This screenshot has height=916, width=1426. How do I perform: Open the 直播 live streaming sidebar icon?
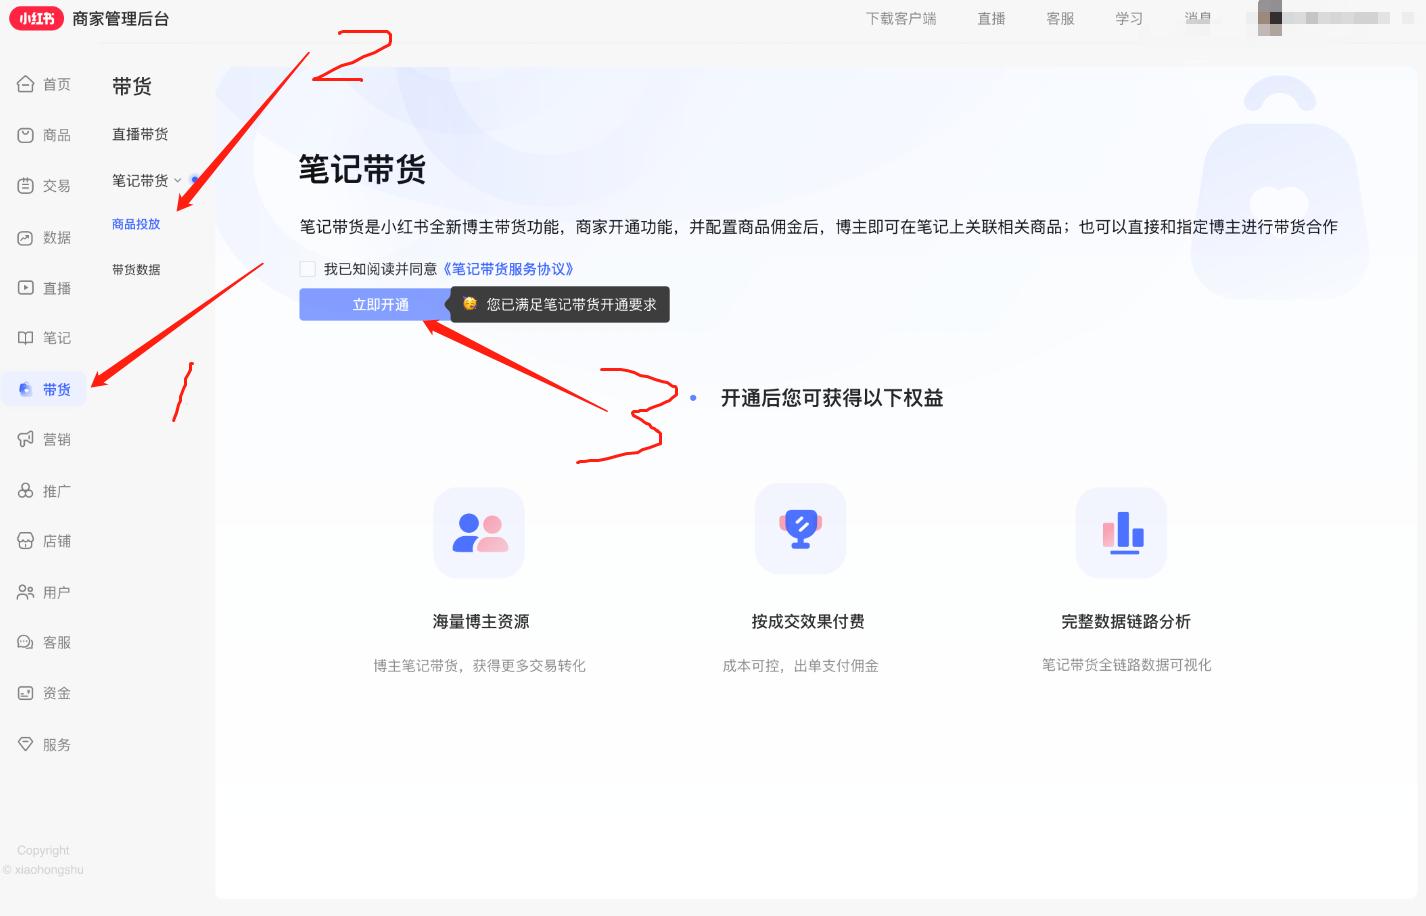(27, 288)
